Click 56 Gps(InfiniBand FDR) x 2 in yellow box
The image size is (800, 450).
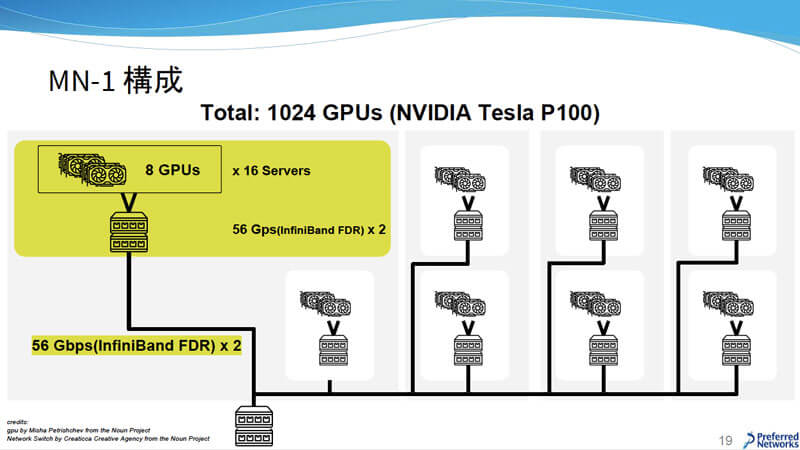309,230
